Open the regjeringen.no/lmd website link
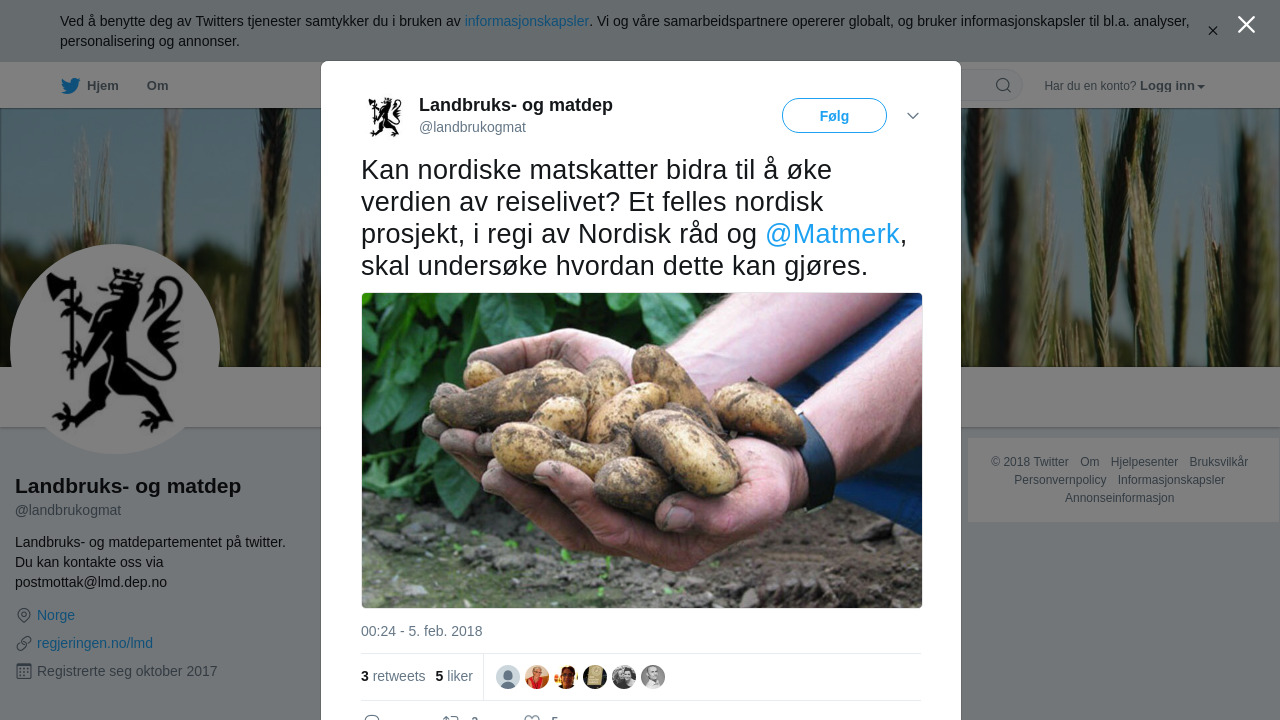 pos(95,643)
